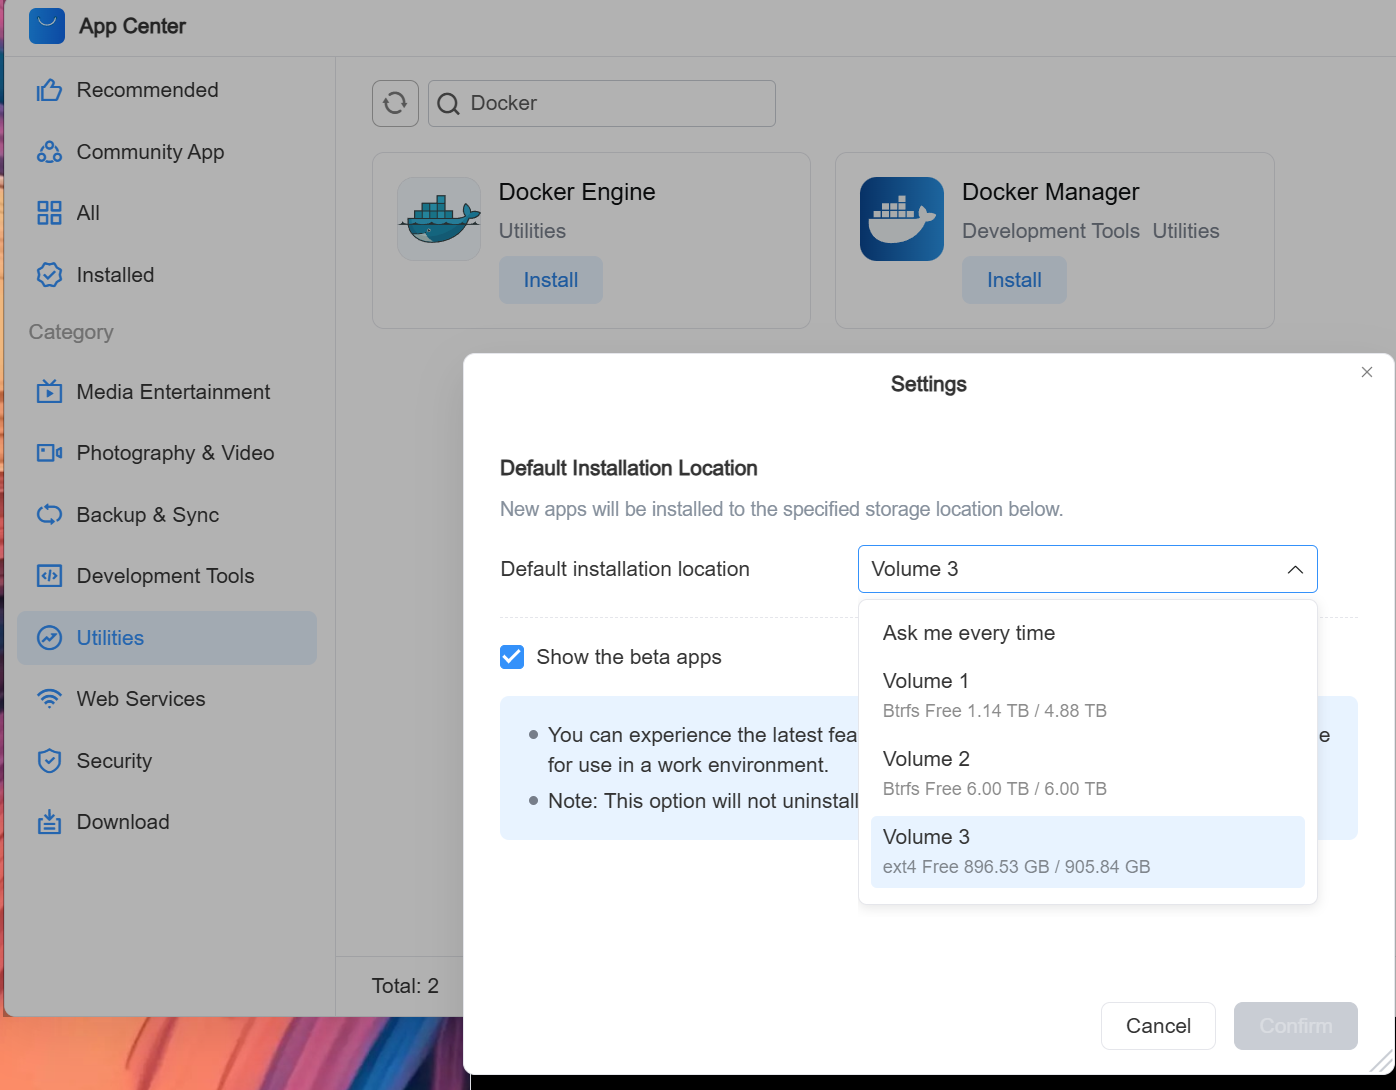Select Photography & Video category
The height and width of the screenshot is (1090, 1396).
[167, 453]
